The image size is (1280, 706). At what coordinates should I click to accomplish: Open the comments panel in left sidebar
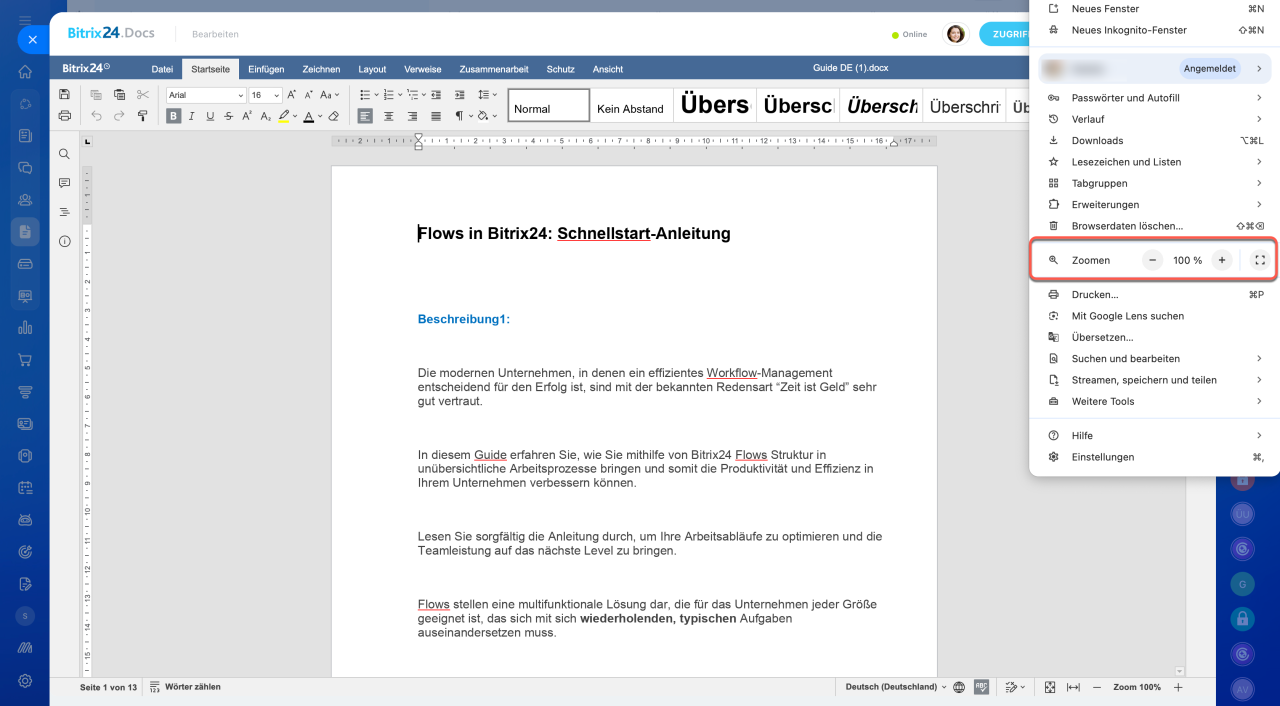pyautogui.click(x=64, y=183)
